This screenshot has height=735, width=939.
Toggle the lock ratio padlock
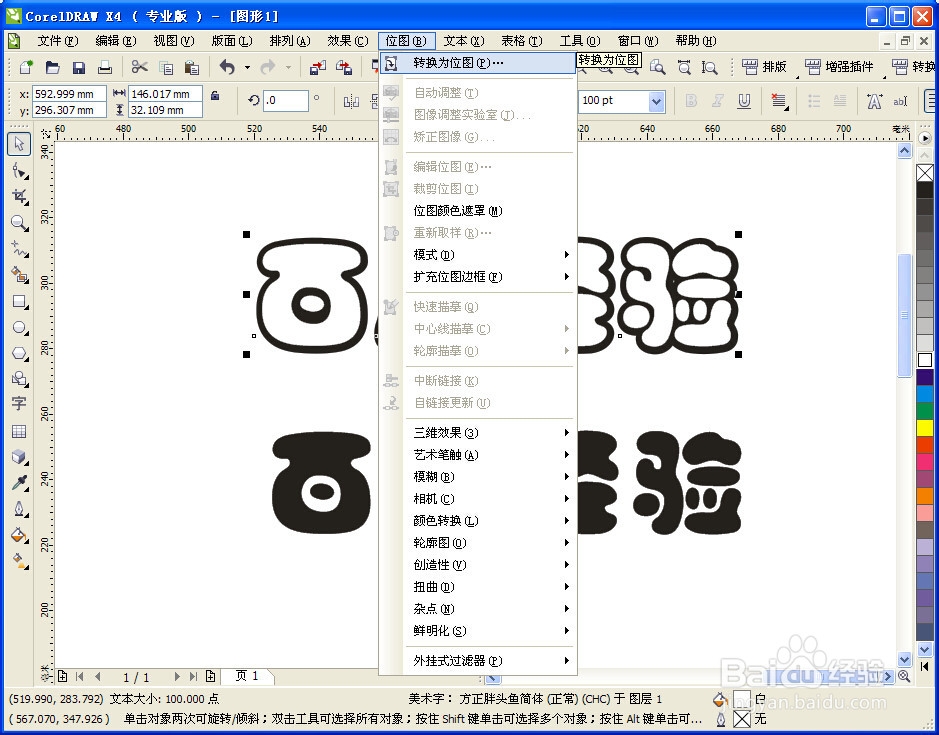tap(214, 95)
